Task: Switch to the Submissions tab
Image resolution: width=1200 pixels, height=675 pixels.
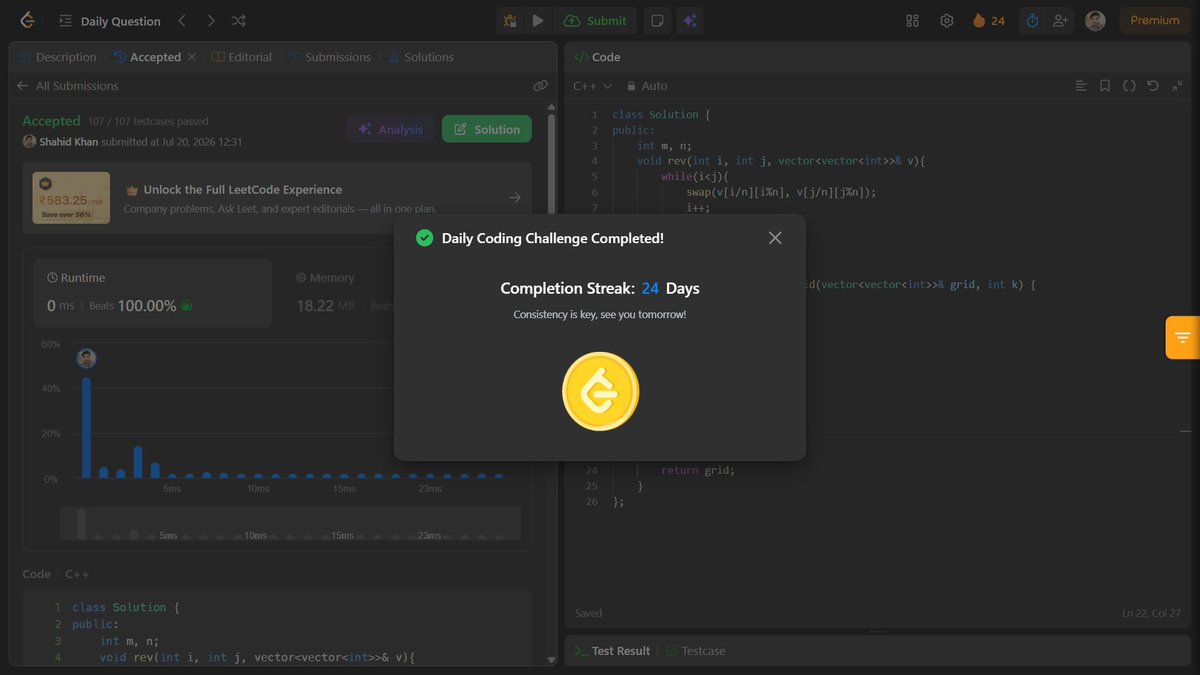Action: point(330,57)
